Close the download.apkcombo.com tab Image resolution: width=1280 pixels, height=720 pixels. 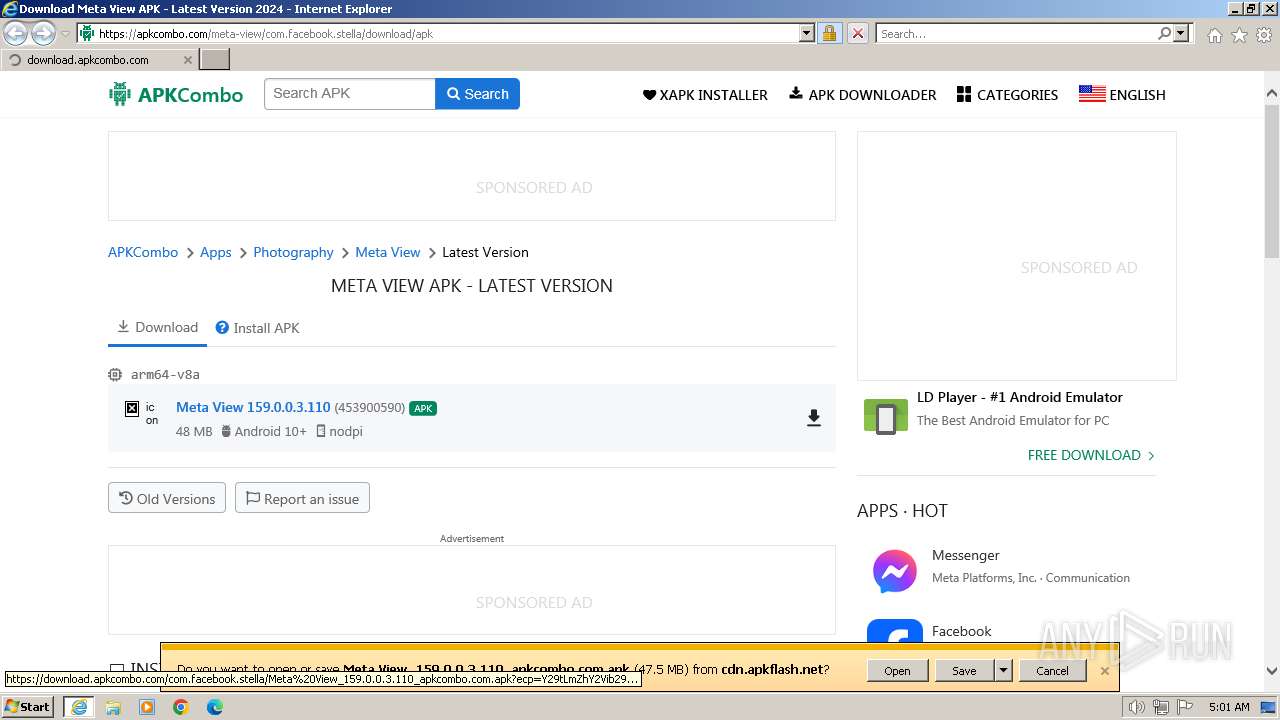tap(187, 60)
